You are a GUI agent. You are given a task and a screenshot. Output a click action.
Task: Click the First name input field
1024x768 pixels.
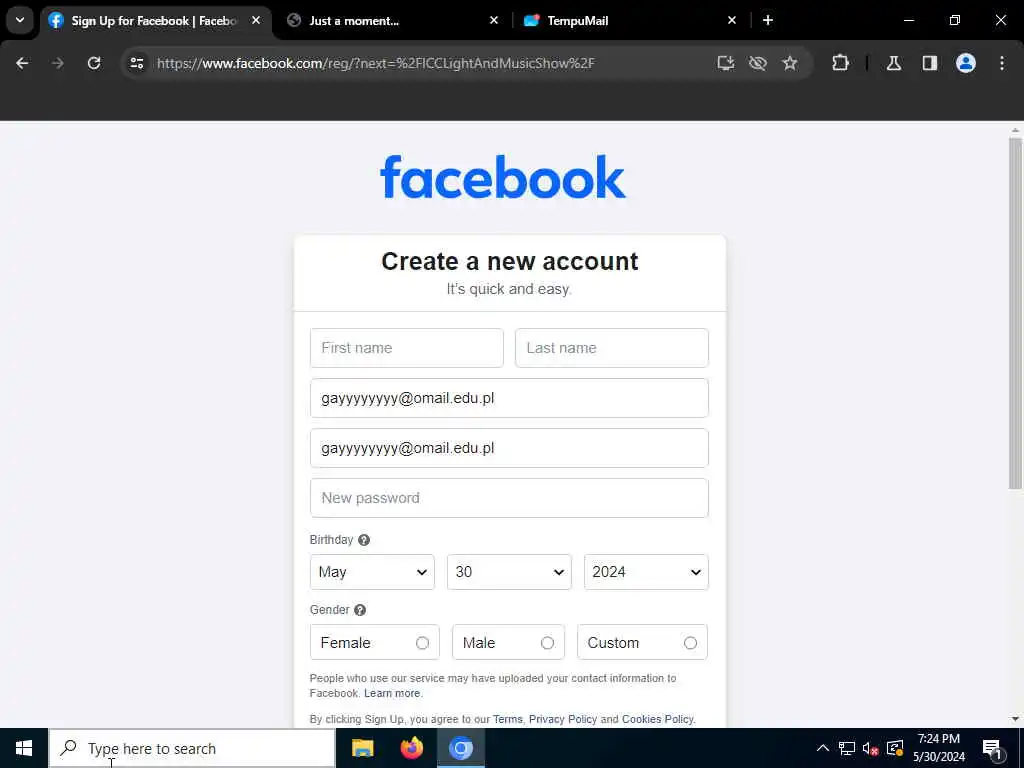pos(407,348)
